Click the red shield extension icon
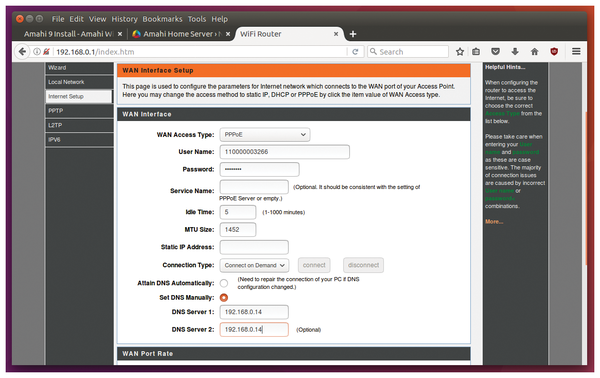600x378 pixels. pyautogui.click(x=554, y=52)
